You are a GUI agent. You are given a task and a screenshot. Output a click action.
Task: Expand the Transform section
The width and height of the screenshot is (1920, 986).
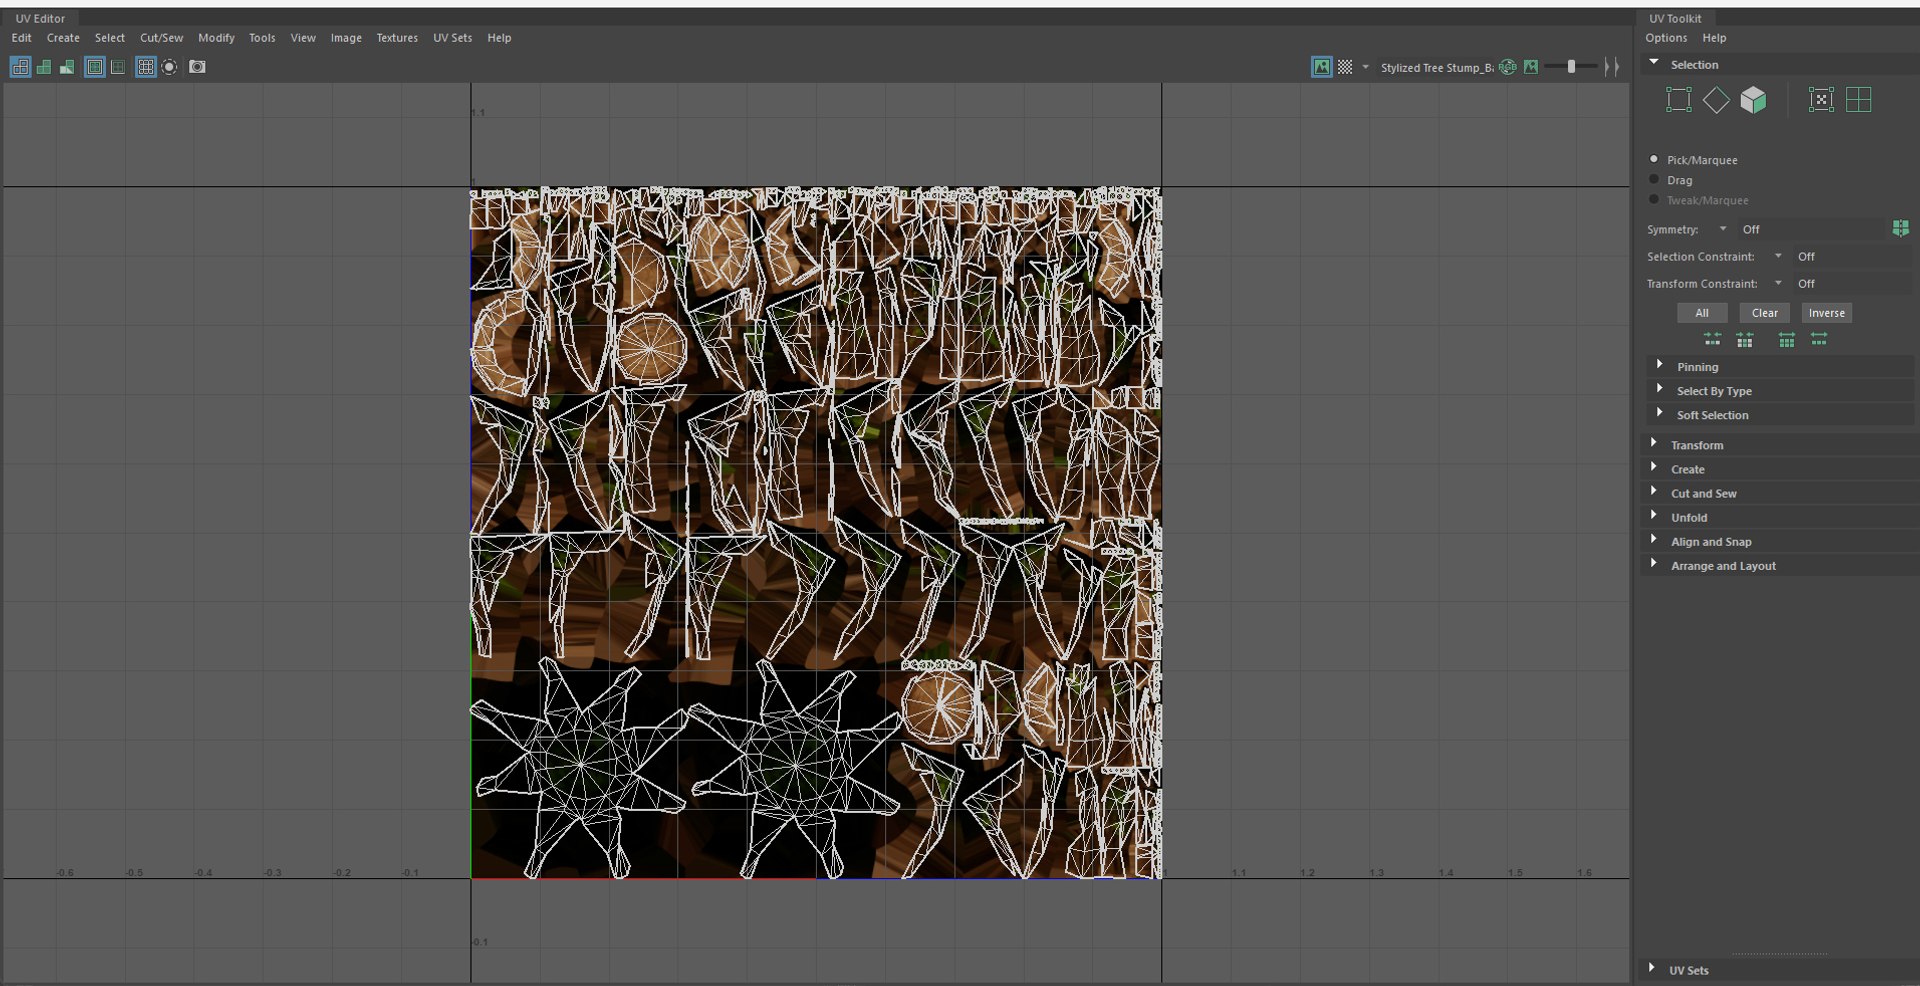coord(1654,443)
